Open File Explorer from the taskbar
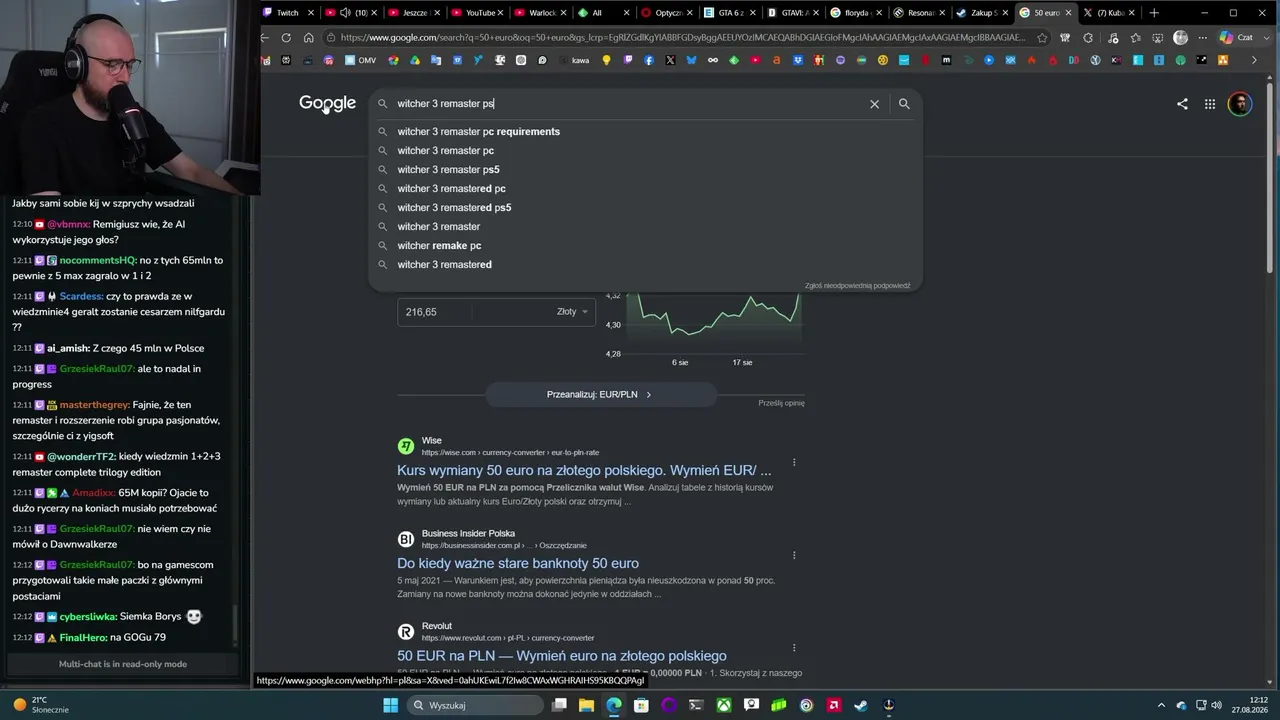Image resolution: width=1280 pixels, height=720 pixels. [x=586, y=705]
